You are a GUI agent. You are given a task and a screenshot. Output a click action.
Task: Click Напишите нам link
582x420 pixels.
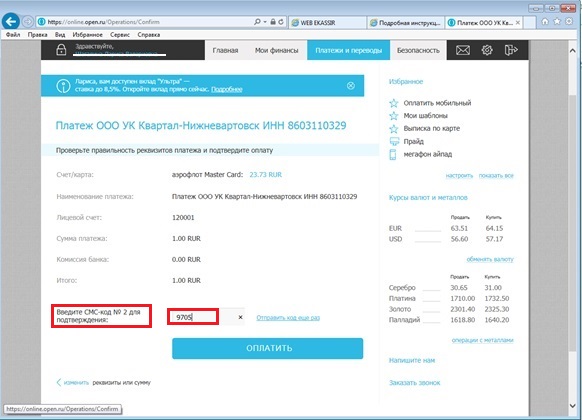(x=412, y=360)
